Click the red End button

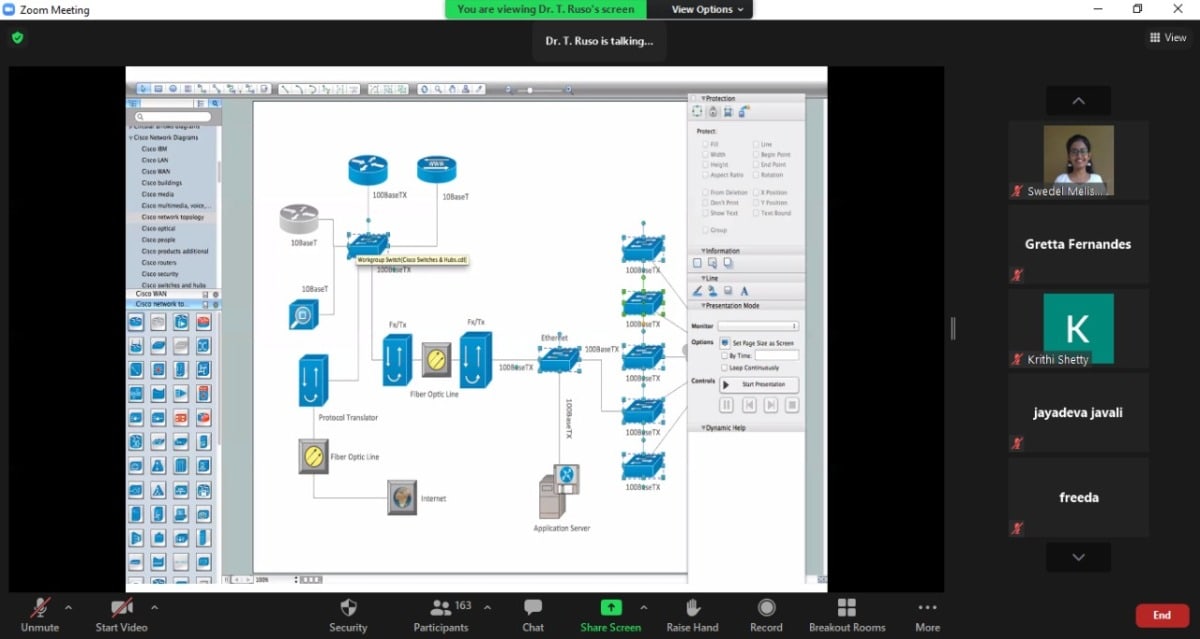[1161, 615]
